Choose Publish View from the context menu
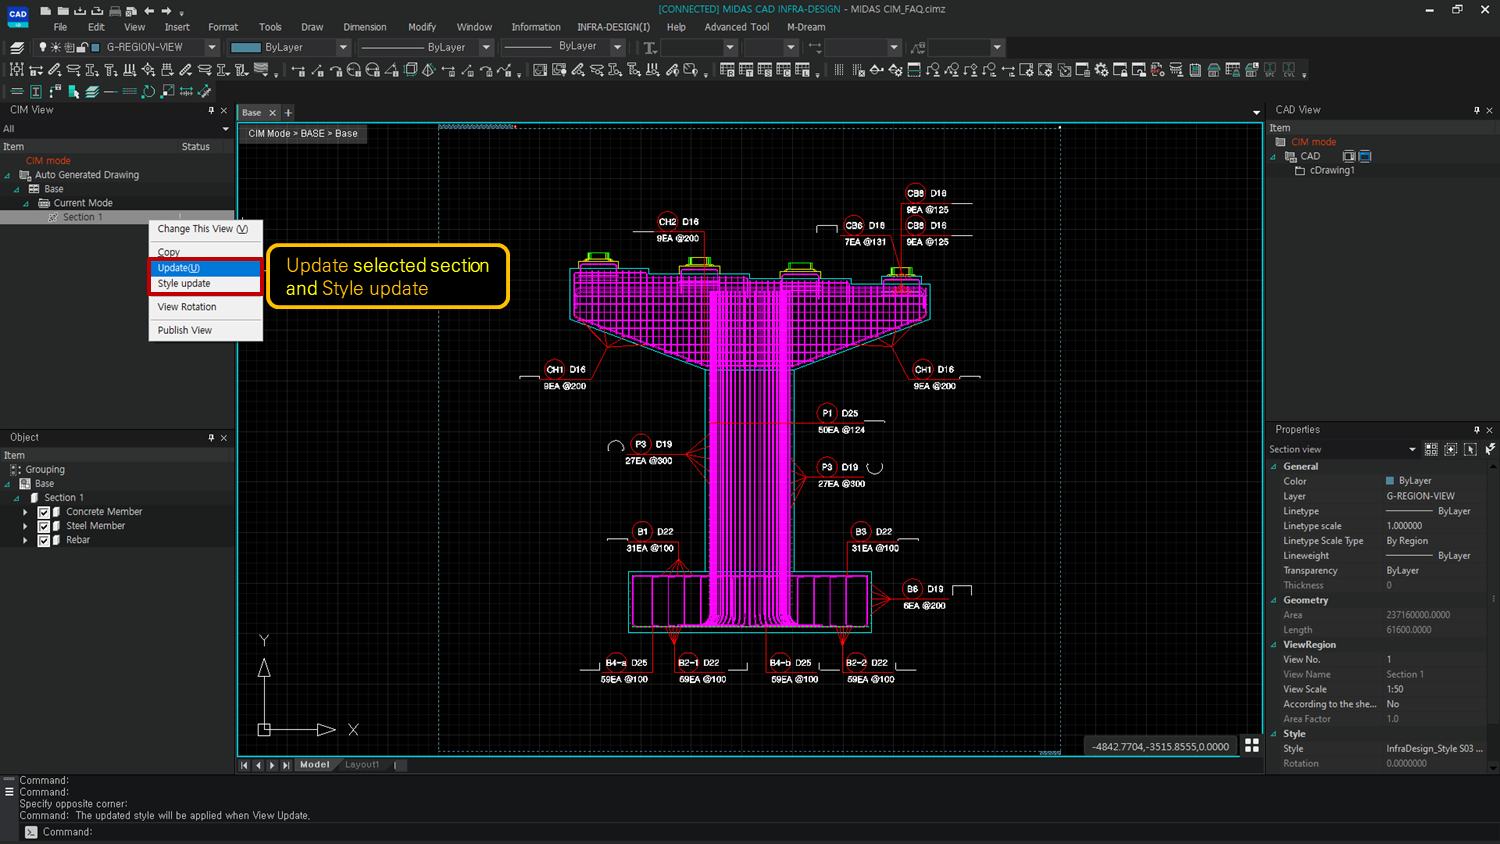The width and height of the screenshot is (1500, 844). [184, 330]
